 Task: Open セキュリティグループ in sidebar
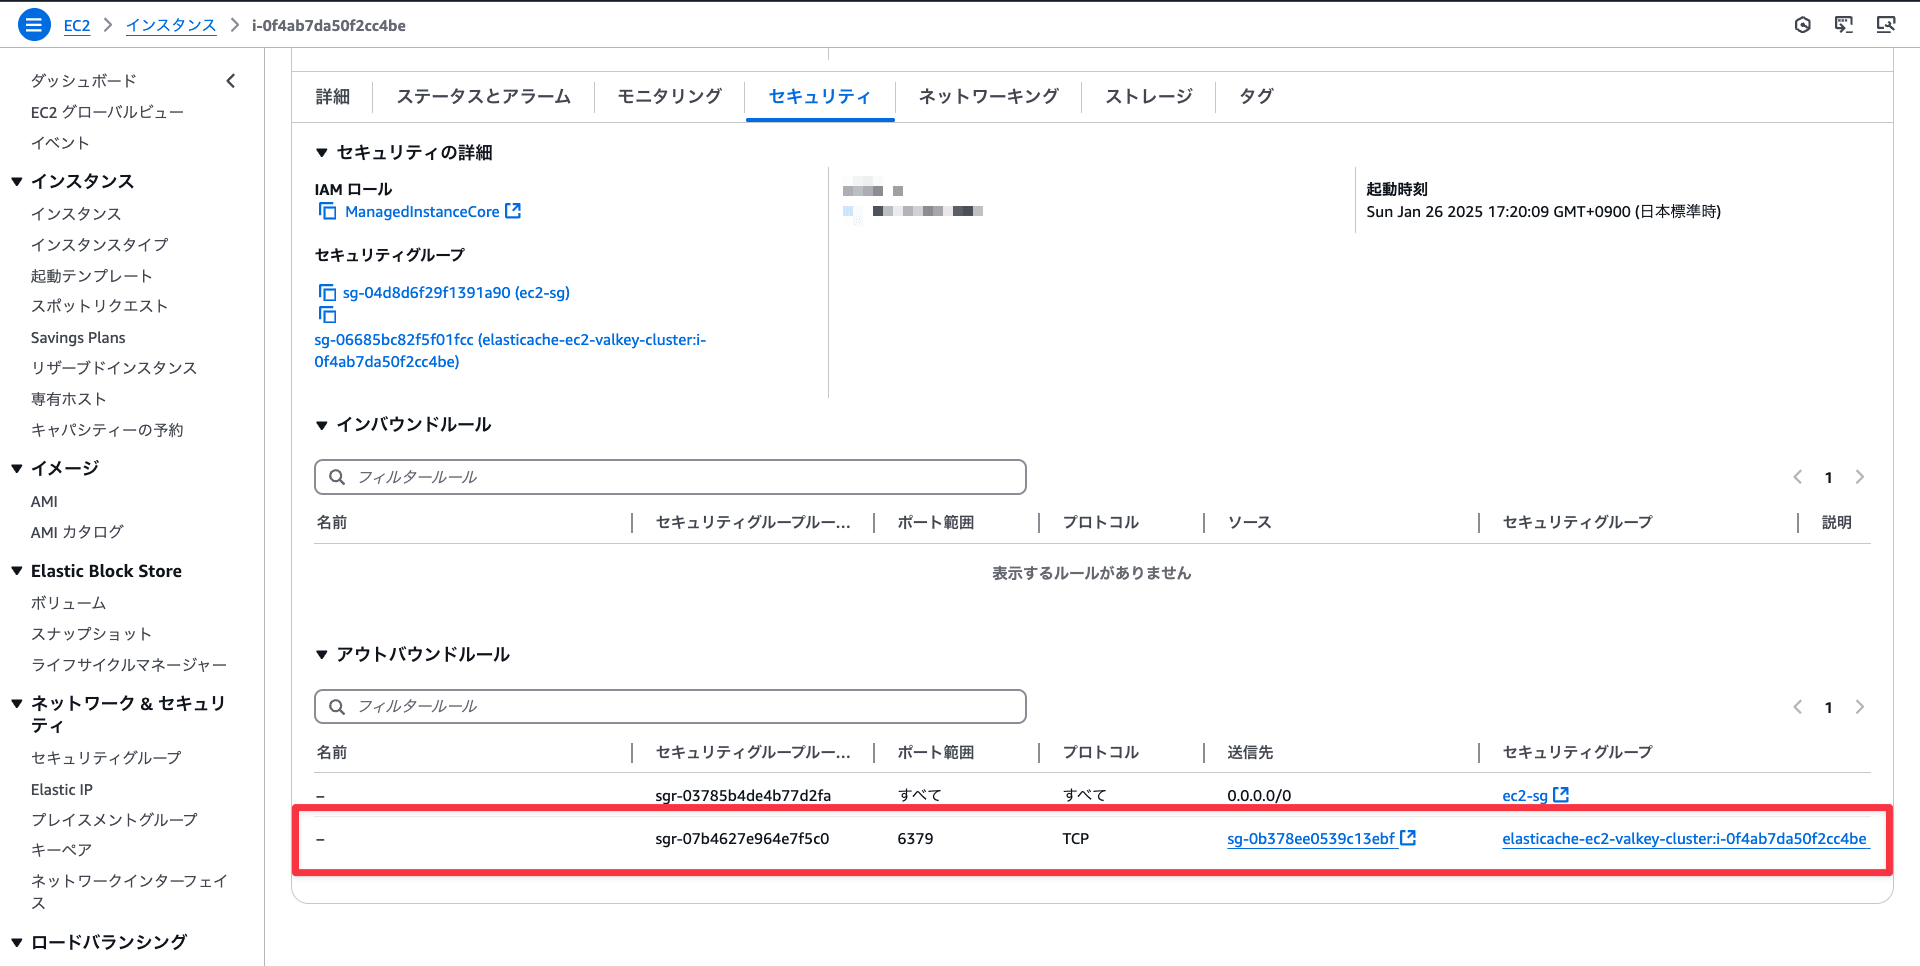(x=106, y=758)
